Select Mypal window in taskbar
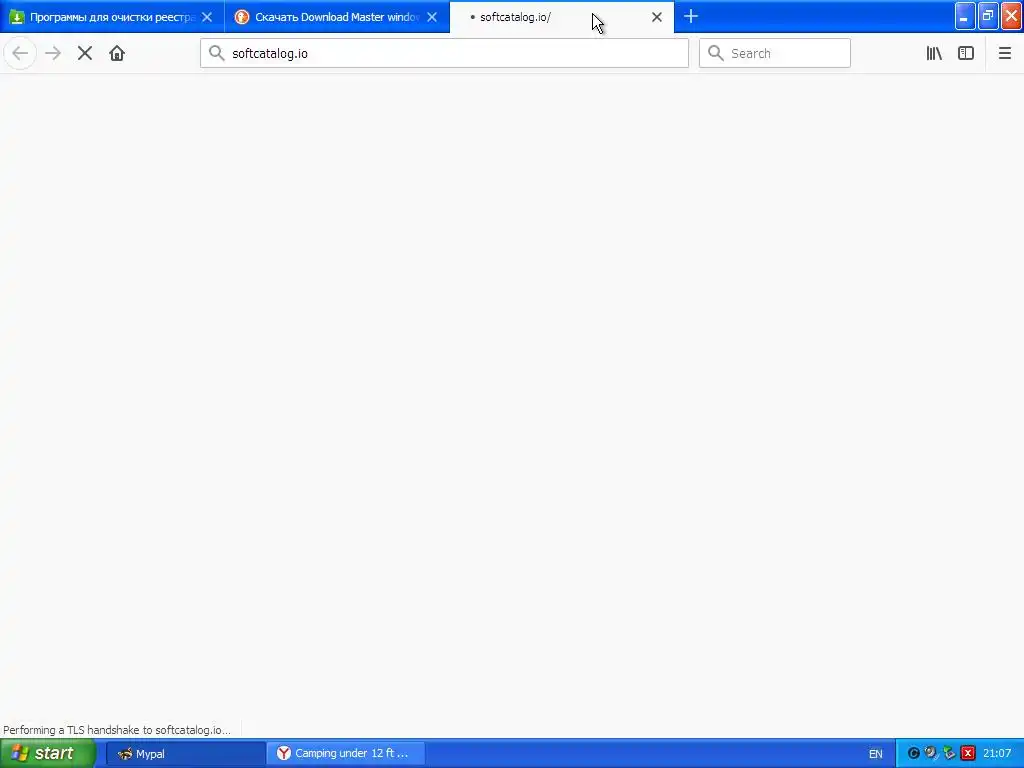The height and width of the screenshot is (768, 1024). click(x=185, y=754)
